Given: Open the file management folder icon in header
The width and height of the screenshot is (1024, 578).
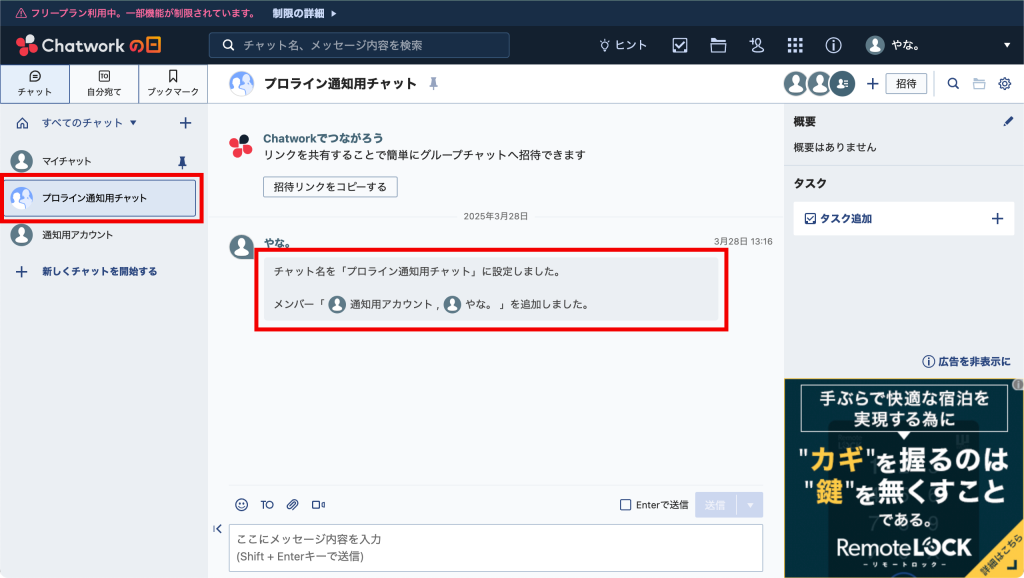Looking at the screenshot, I should pyautogui.click(x=718, y=45).
